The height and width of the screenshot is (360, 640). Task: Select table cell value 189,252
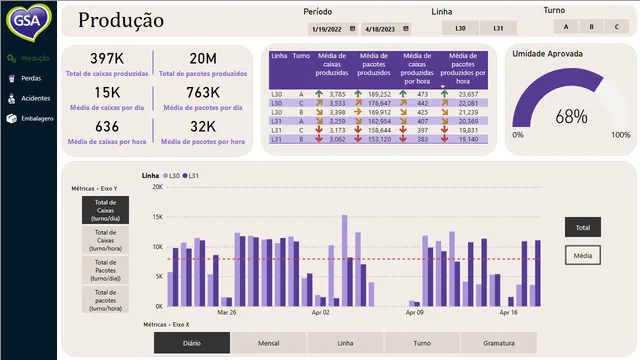click(380, 94)
